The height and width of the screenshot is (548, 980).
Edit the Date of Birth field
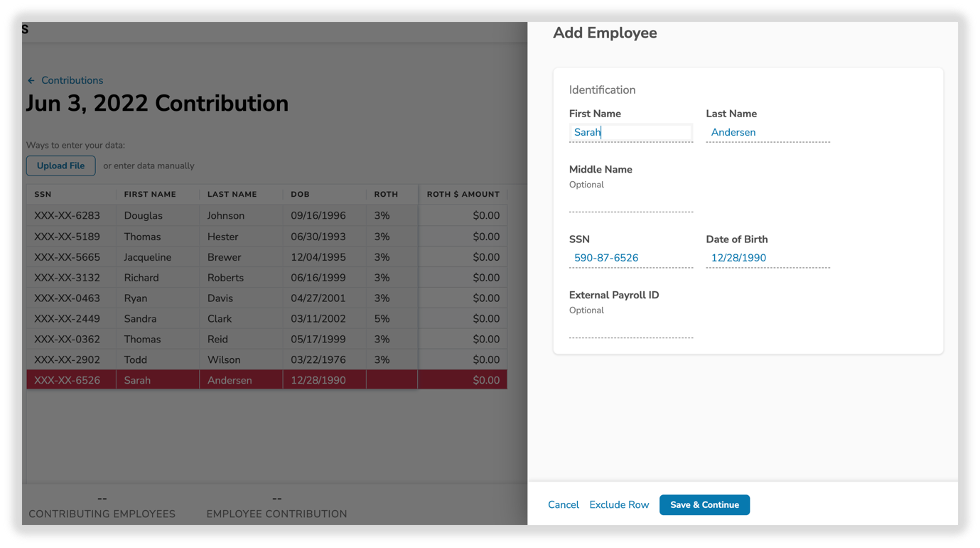point(767,258)
